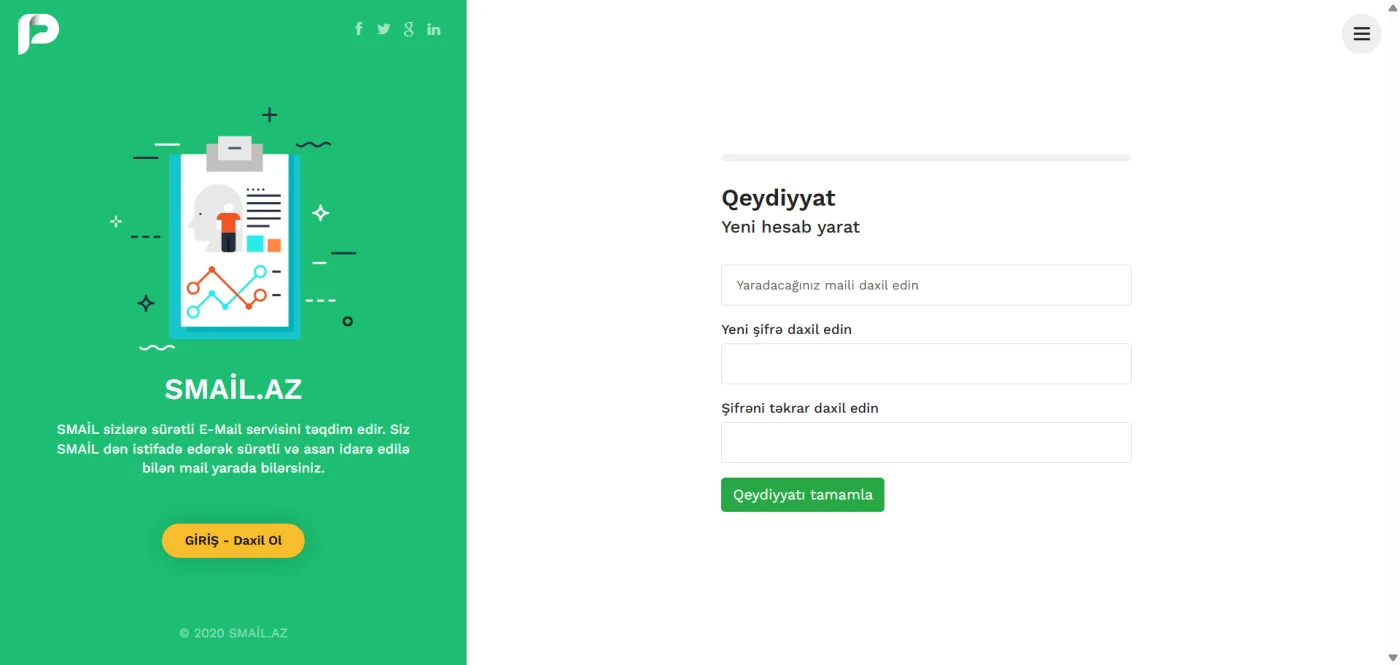The height and width of the screenshot is (665, 1400).
Task: Click the SMAİL.AZ heading text
Action: pyautogui.click(x=233, y=389)
